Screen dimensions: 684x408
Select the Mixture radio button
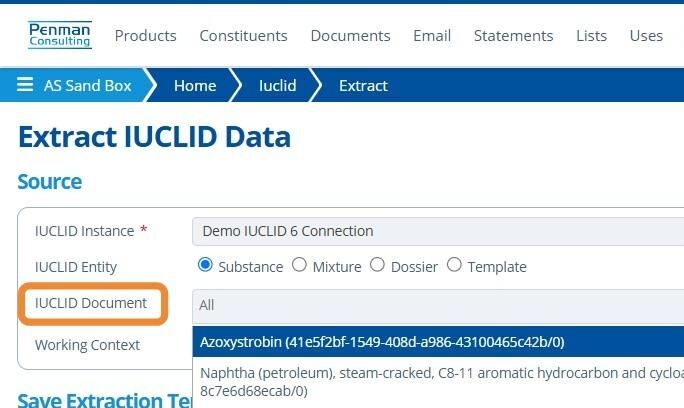coord(299,266)
